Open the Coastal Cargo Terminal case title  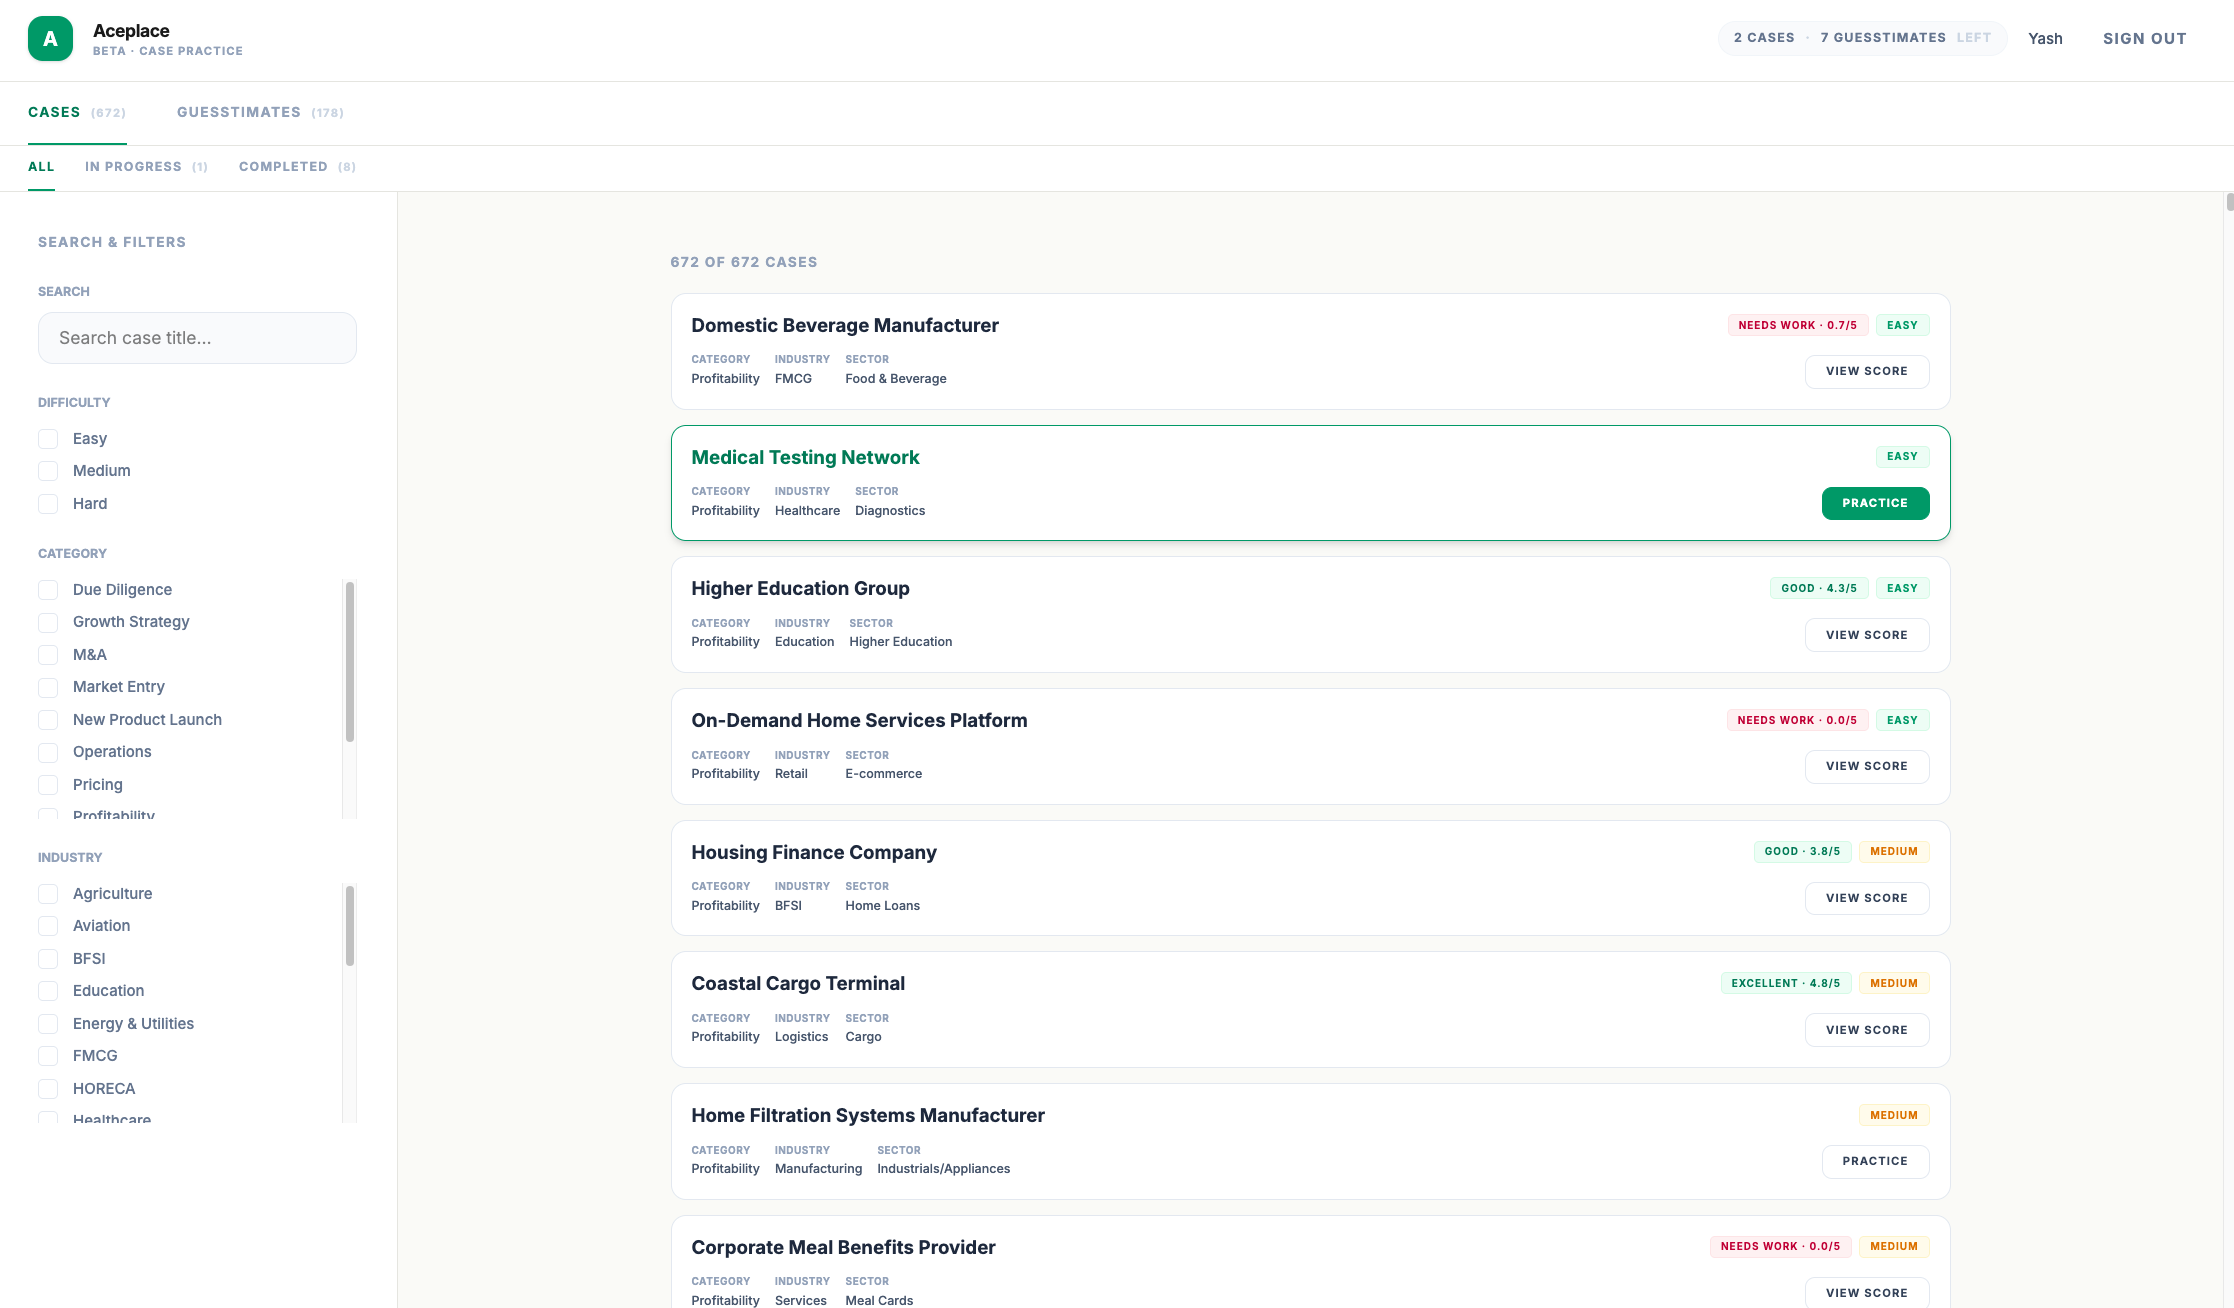tap(798, 983)
